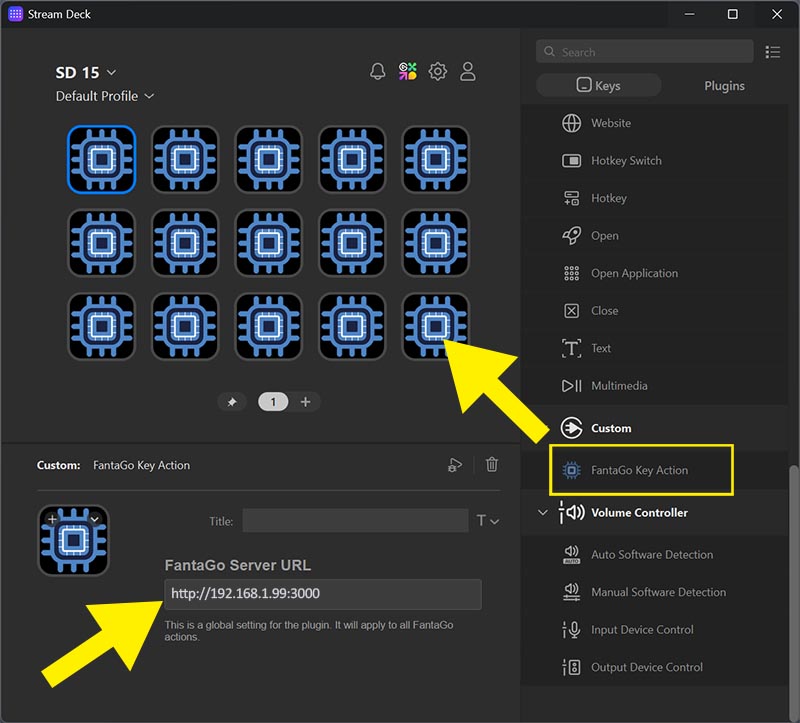Click the FantaGo Server URL field
Image resolution: width=800 pixels, height=723 pixels.
click(322, 594)
